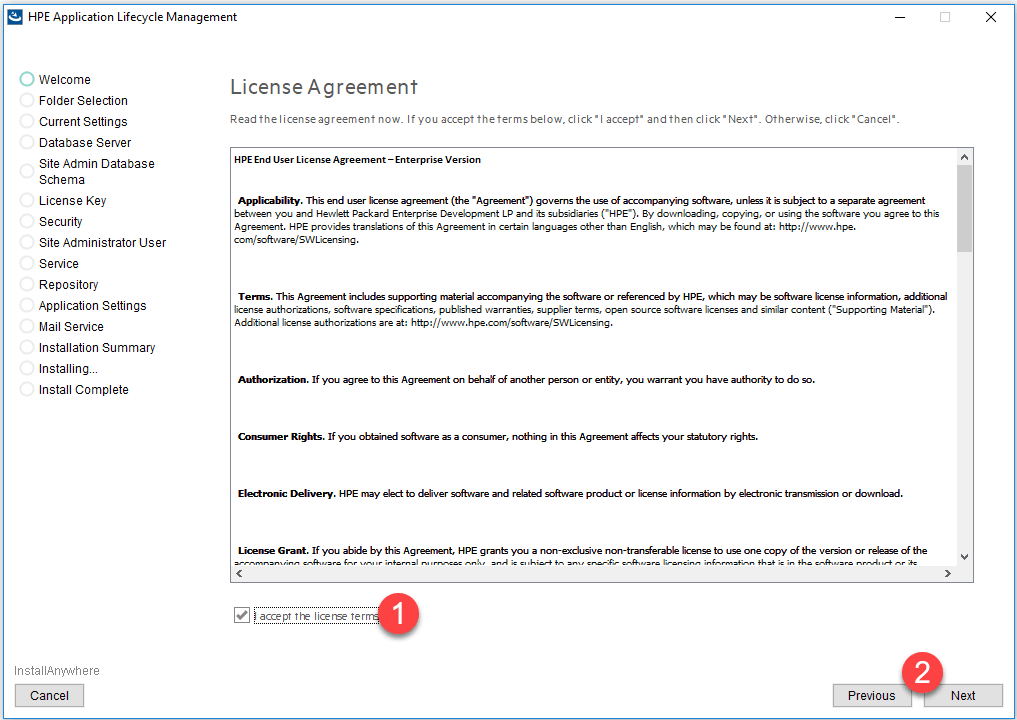The height and width of the screenshot is (720, 1017).
Task: Select the Site Administrator User step
Action: [x=102, y=243]
